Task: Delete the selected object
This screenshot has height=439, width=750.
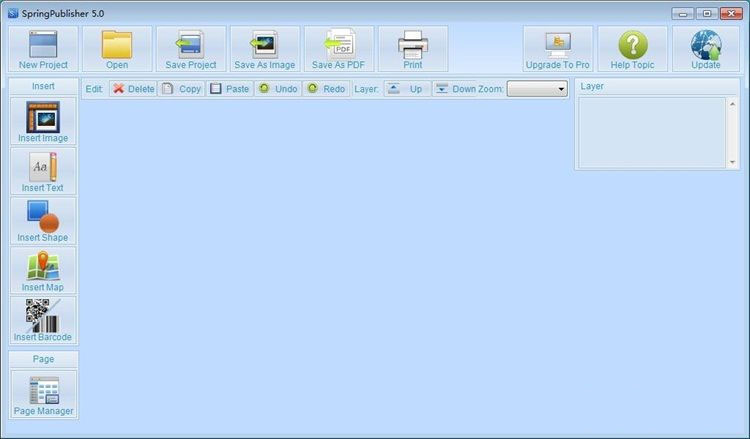Action: (133, 89)
